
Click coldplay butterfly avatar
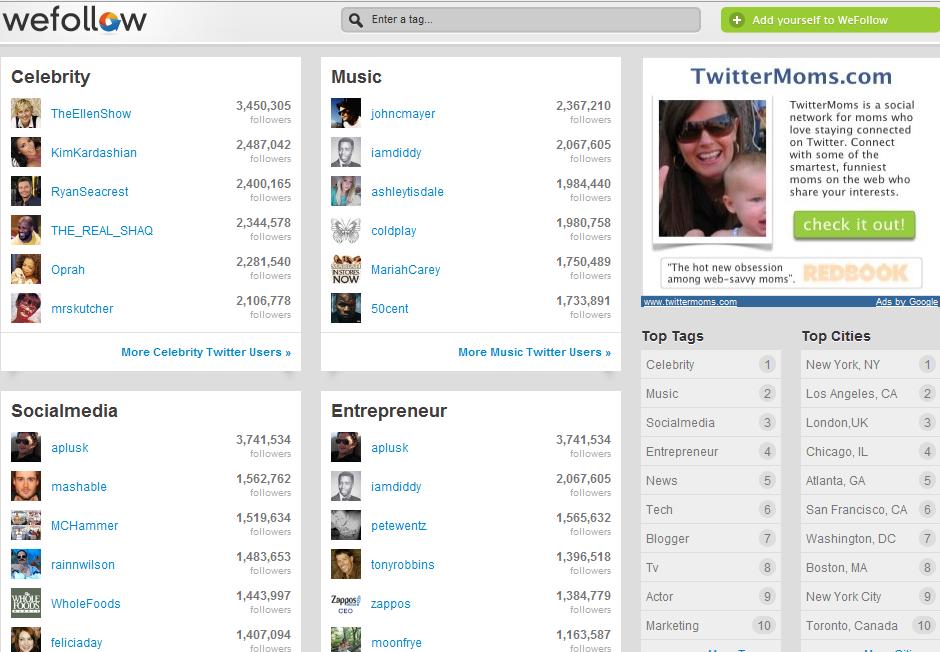coord(346,230)
